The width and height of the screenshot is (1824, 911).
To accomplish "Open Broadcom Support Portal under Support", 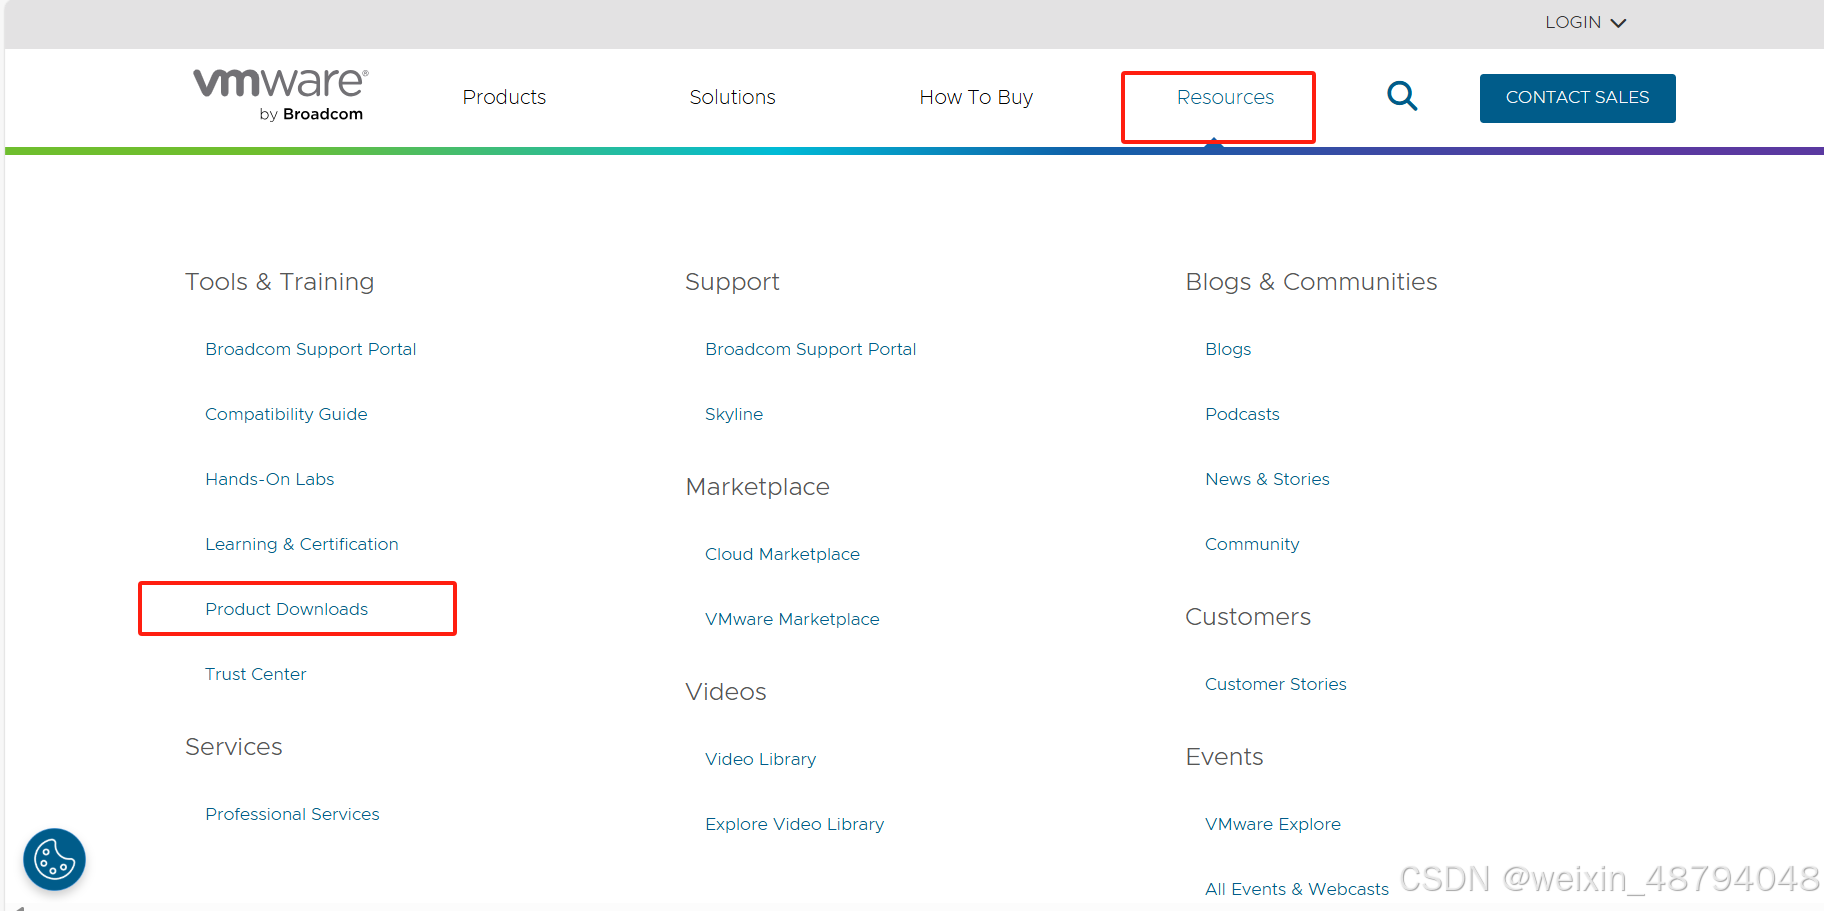I will click(810, 349).
